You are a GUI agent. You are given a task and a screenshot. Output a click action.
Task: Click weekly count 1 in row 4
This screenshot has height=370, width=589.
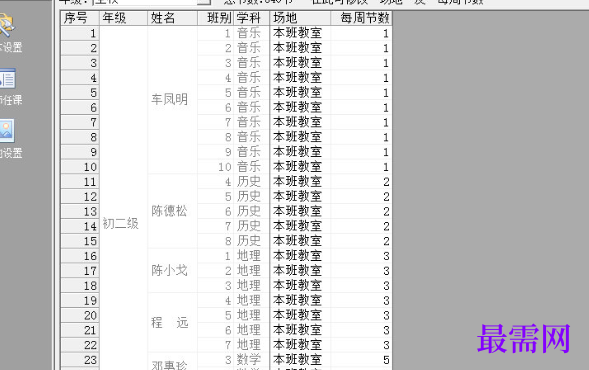pyautogui.click(x=361, y=78)
